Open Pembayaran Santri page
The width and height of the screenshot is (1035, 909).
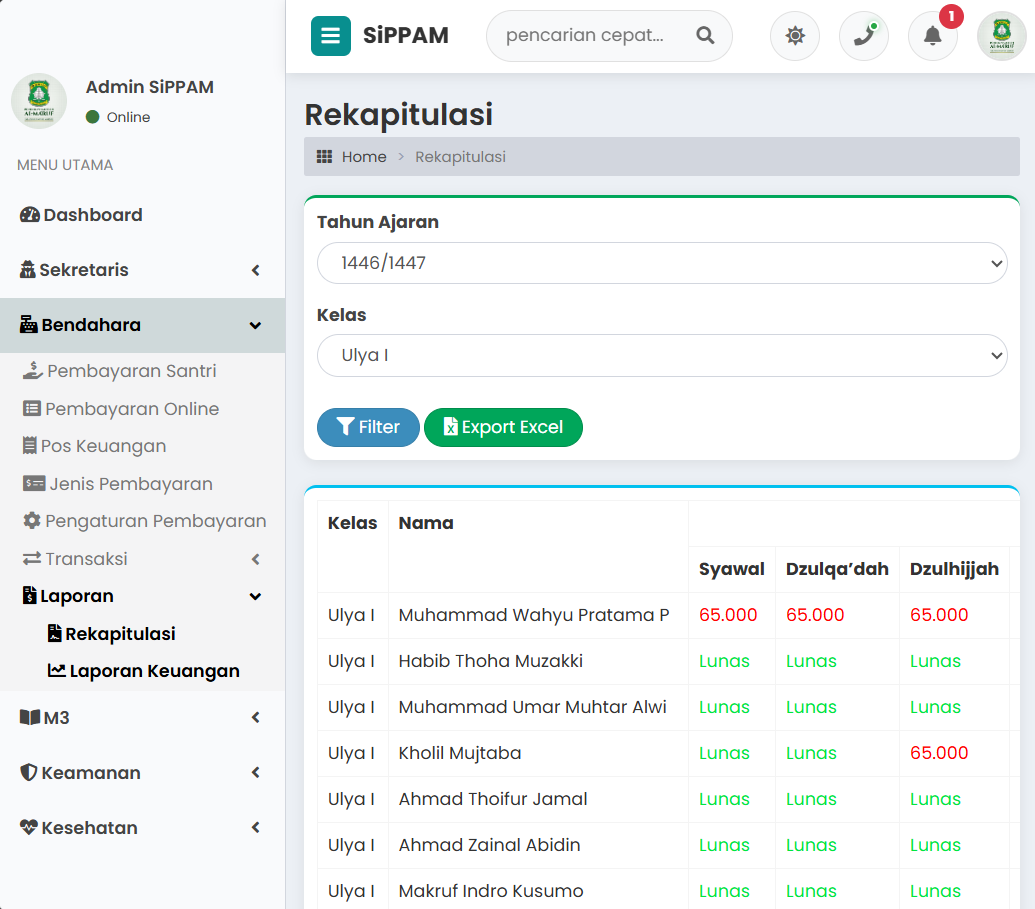point(131,371)
